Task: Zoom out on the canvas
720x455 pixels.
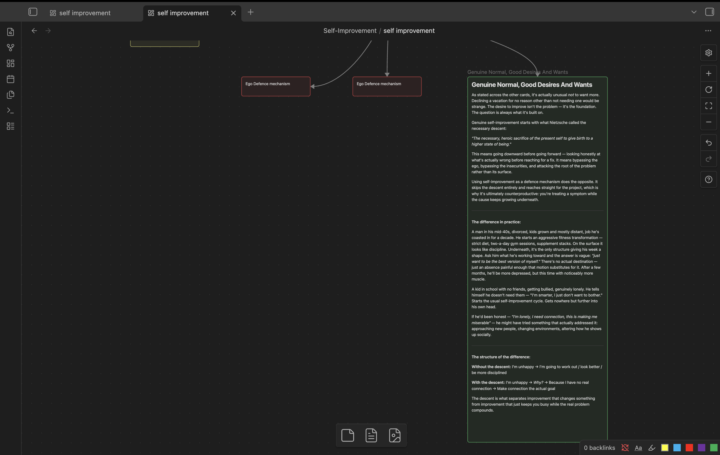Action: (x=709, y=122)
